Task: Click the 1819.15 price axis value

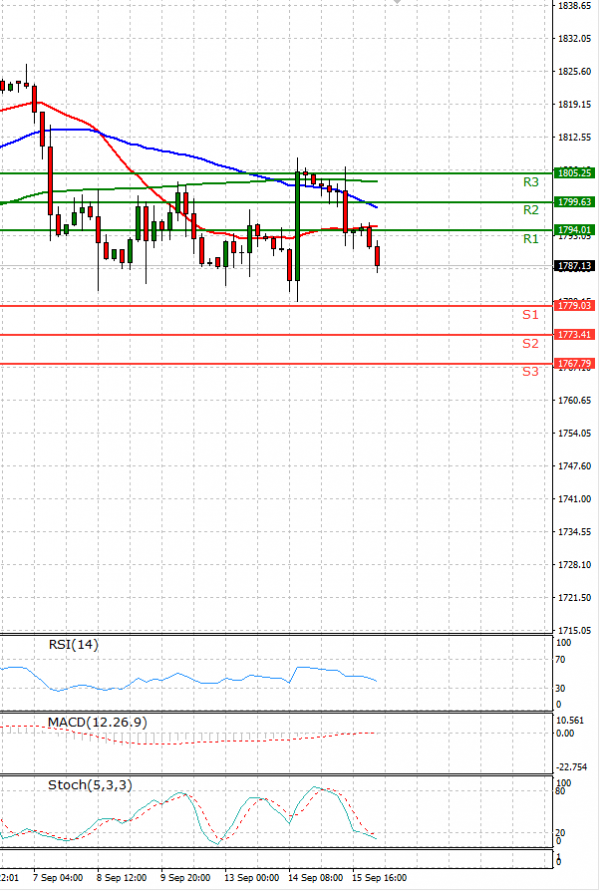Action: click(x=574, y=105)
